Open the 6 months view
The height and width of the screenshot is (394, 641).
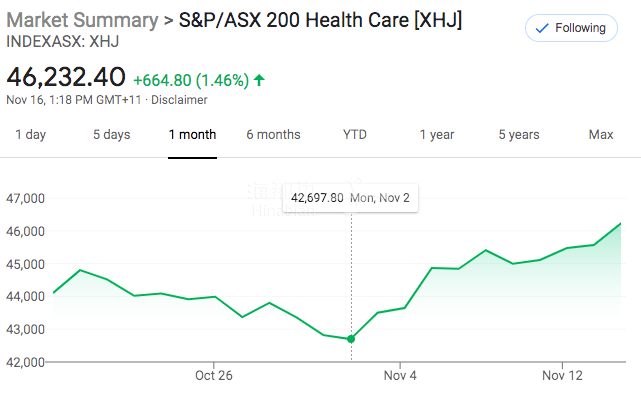(273, 134)
